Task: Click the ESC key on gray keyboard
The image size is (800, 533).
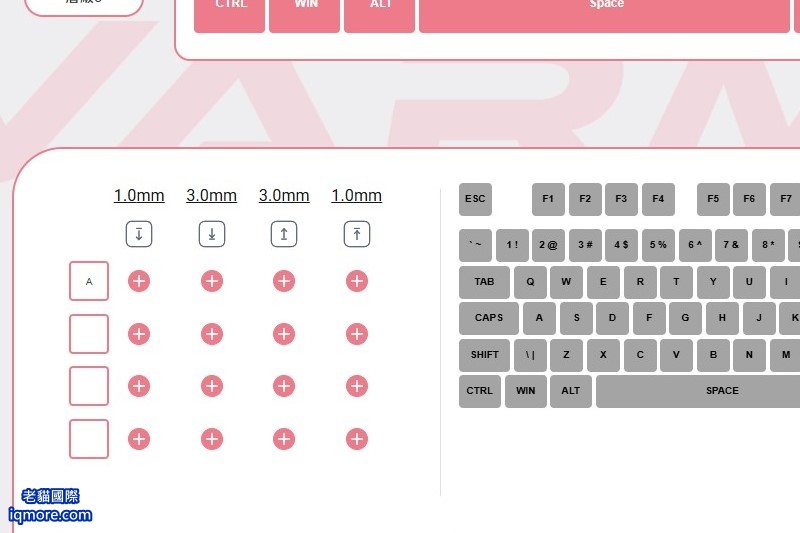Action: point(475,199)
